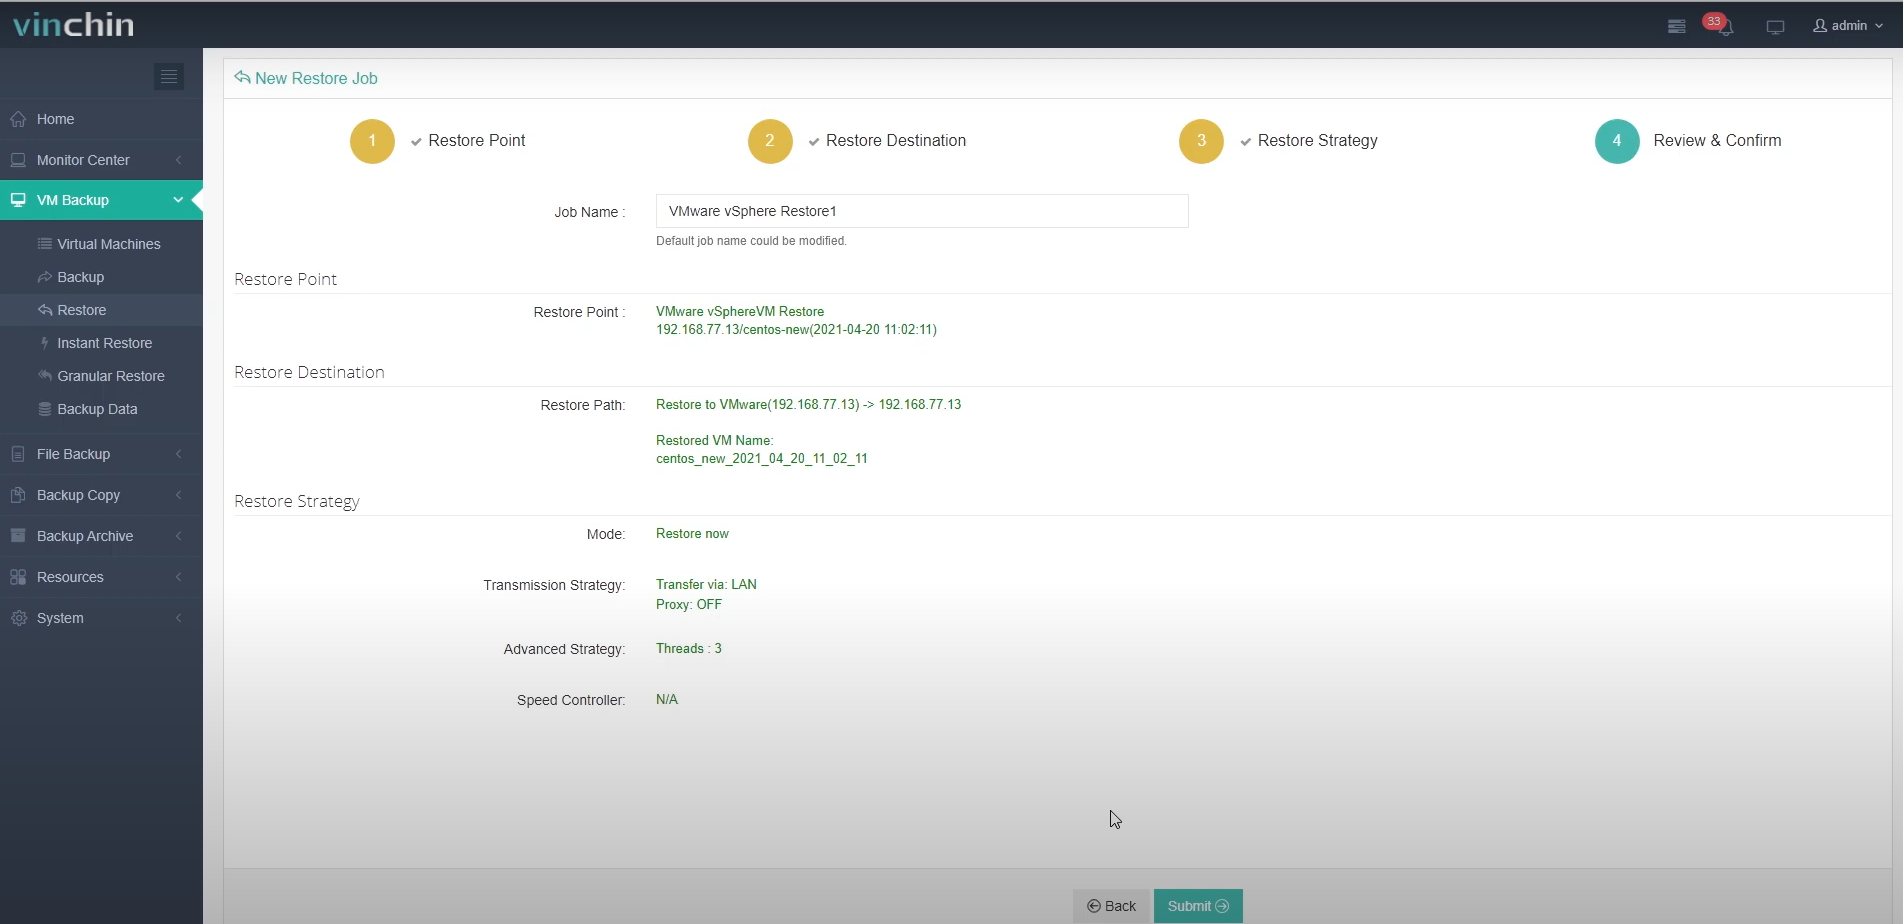Select step 3 Restore Strategy circle

click(x=1201, y=141)
